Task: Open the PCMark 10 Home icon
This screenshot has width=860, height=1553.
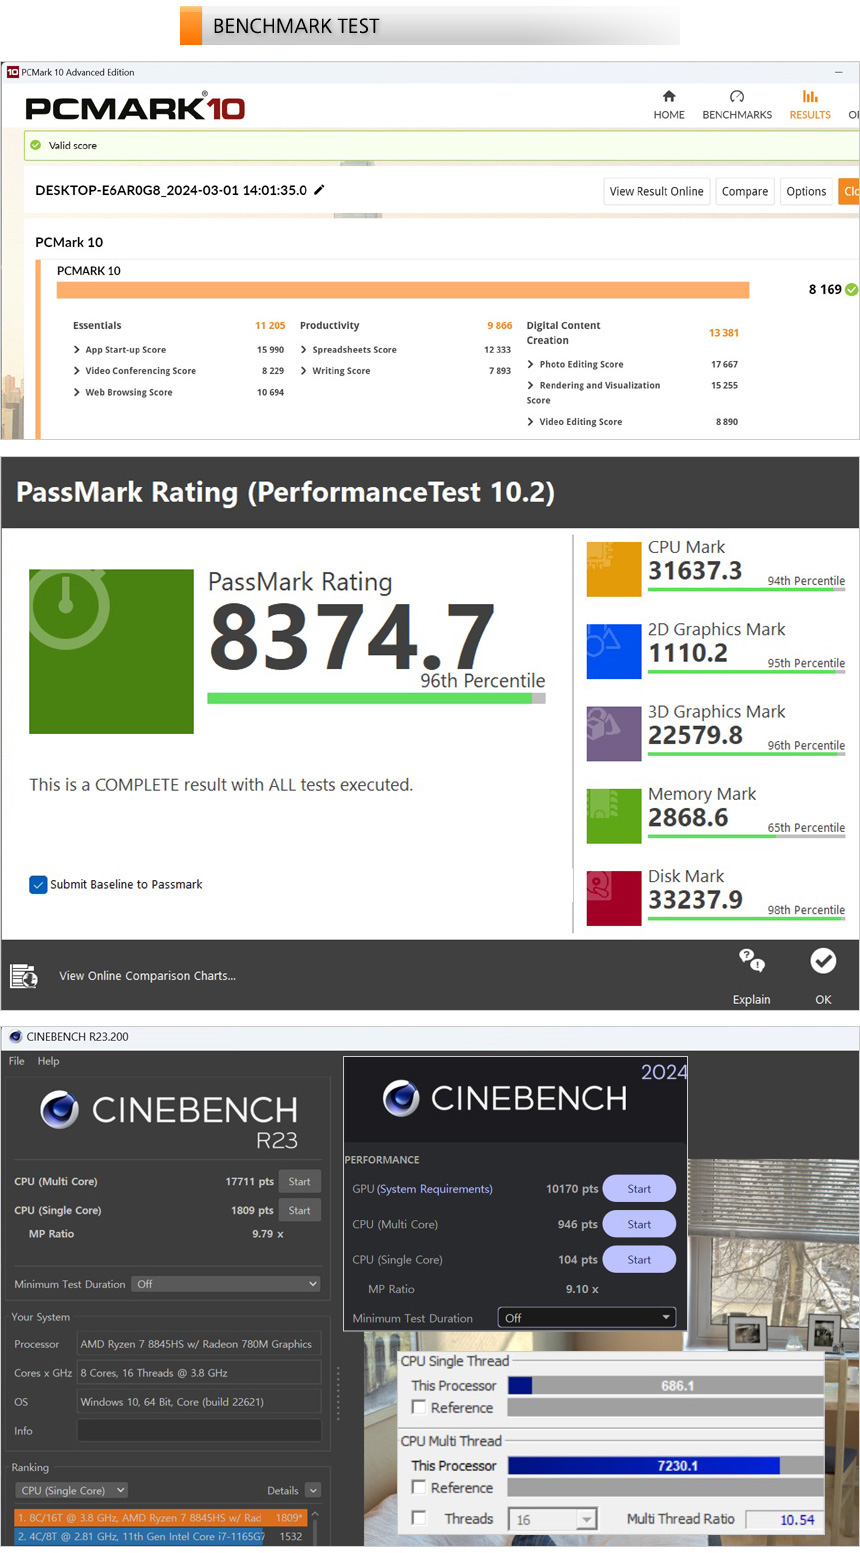Action: pyautogui.click(x=669, y=96)
